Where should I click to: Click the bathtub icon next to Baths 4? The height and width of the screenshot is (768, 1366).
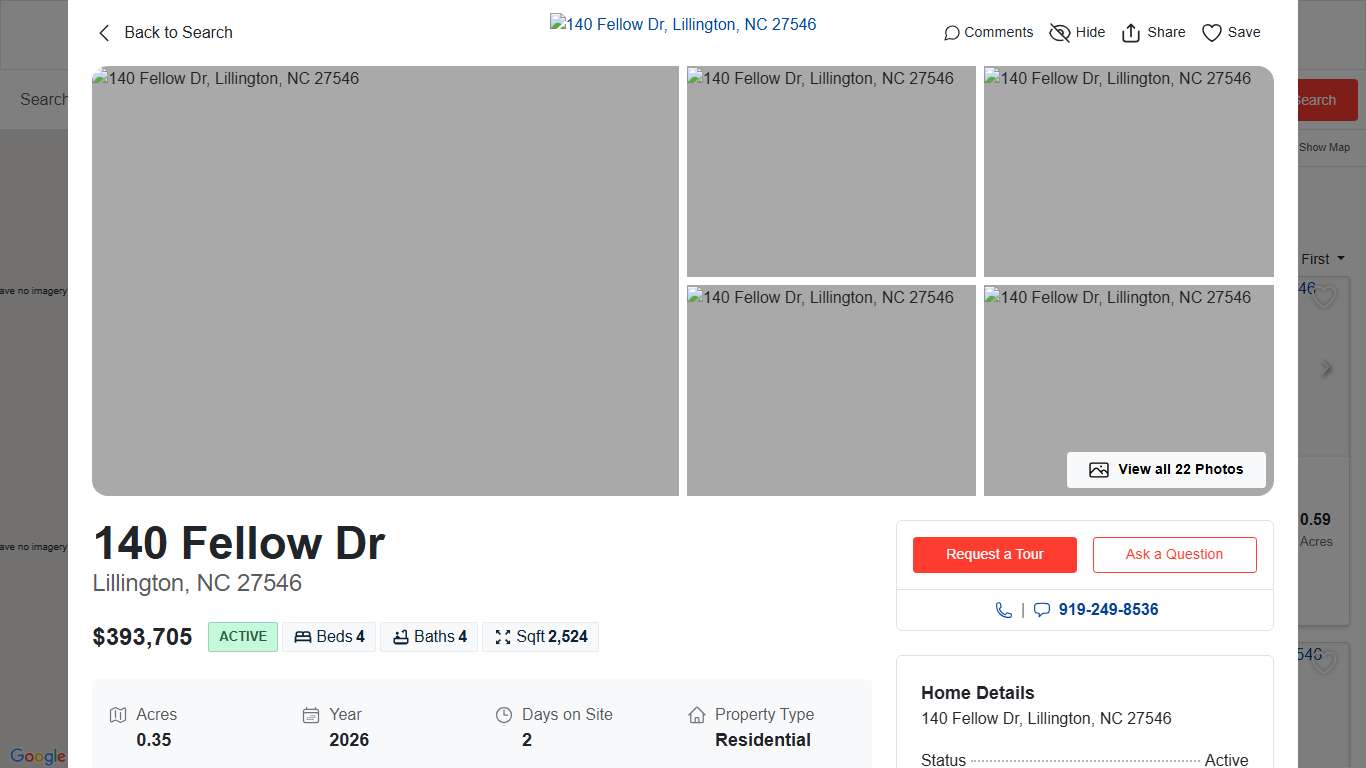click(x=404, y=636)
